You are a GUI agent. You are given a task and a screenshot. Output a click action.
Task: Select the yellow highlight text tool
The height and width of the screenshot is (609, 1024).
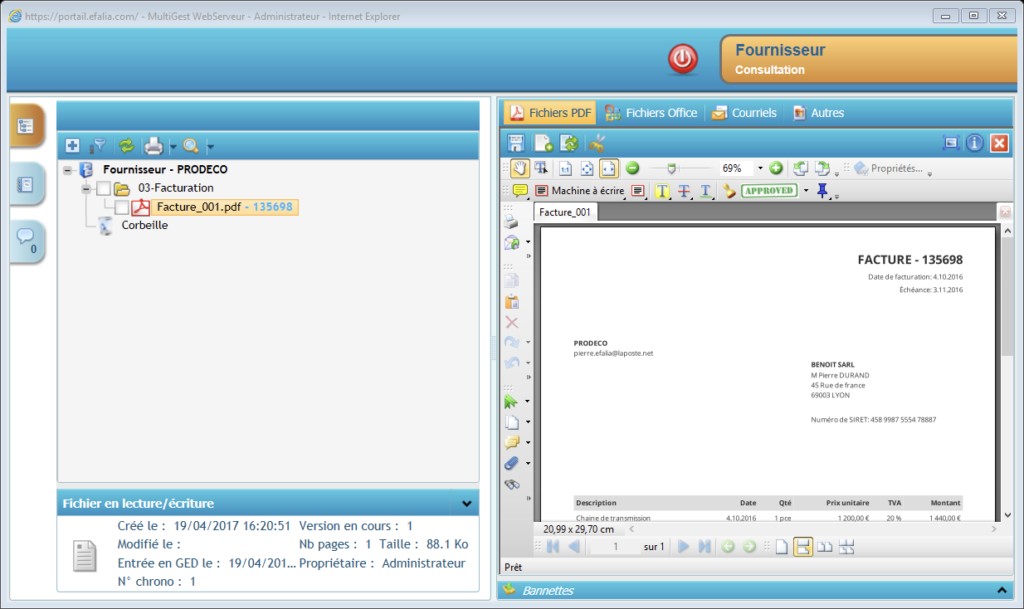(662, 191)
